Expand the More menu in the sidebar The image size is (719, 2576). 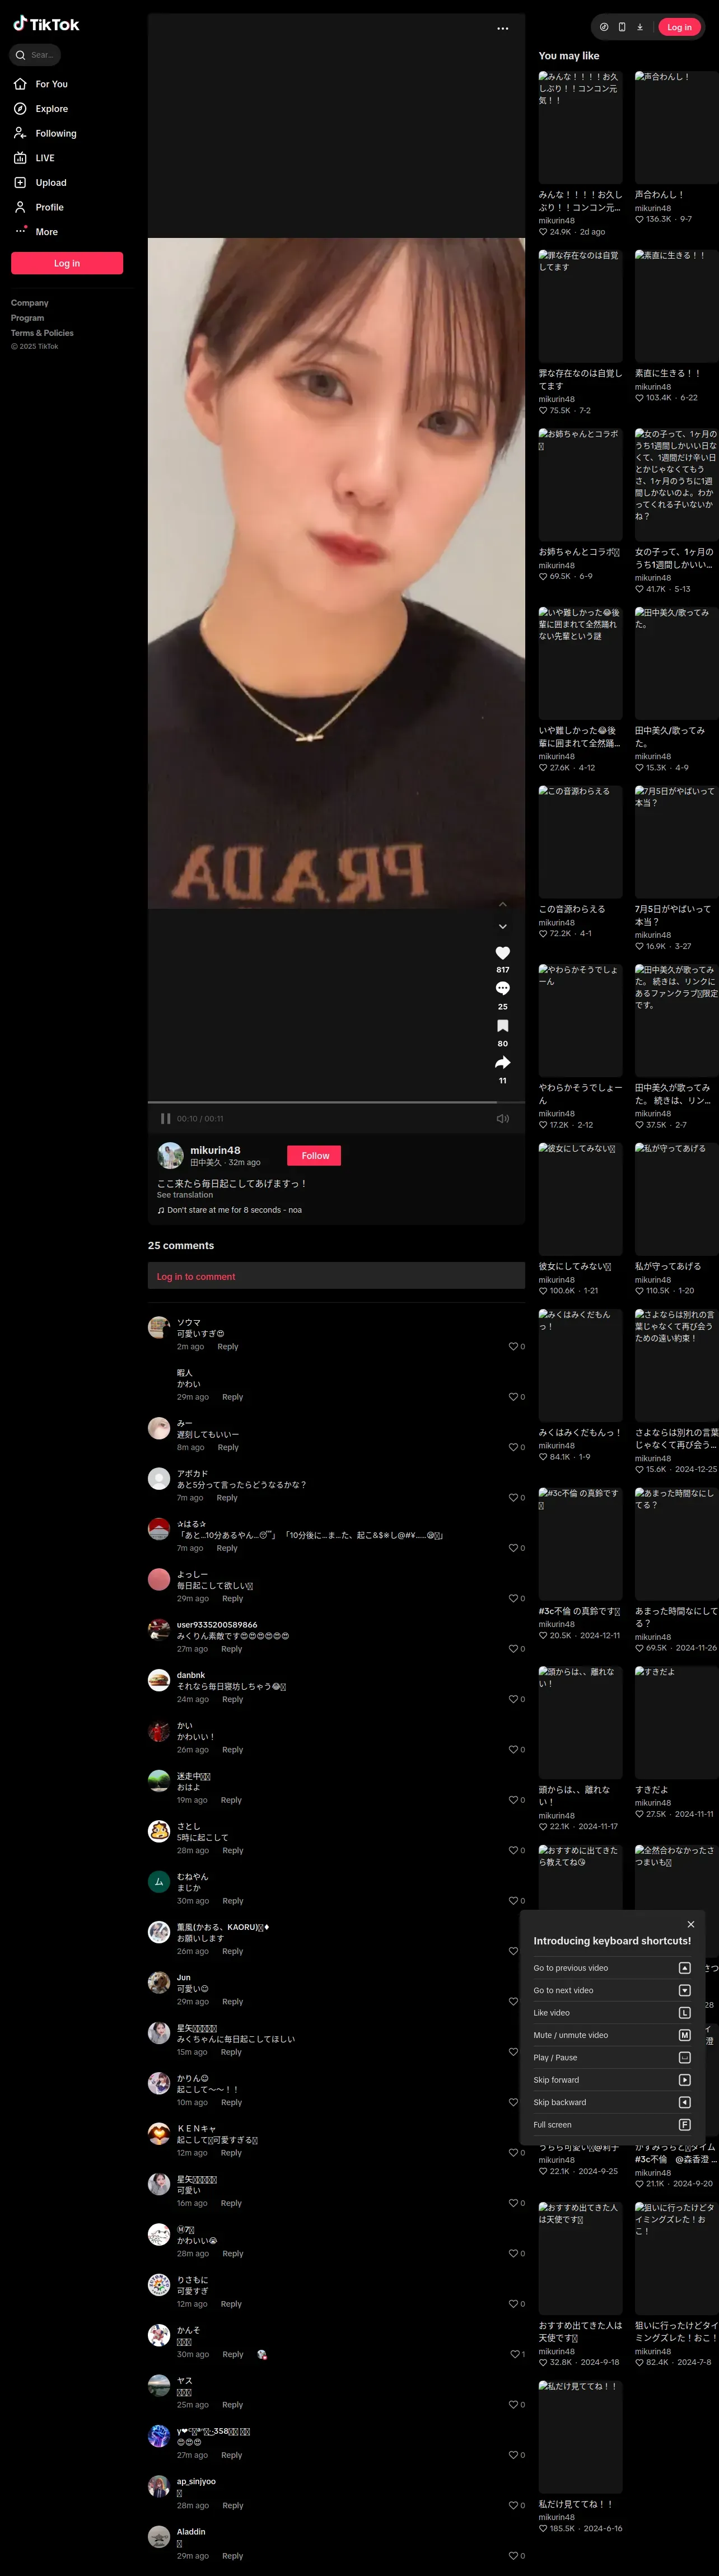pyautogui.click(x=36, y=232)
